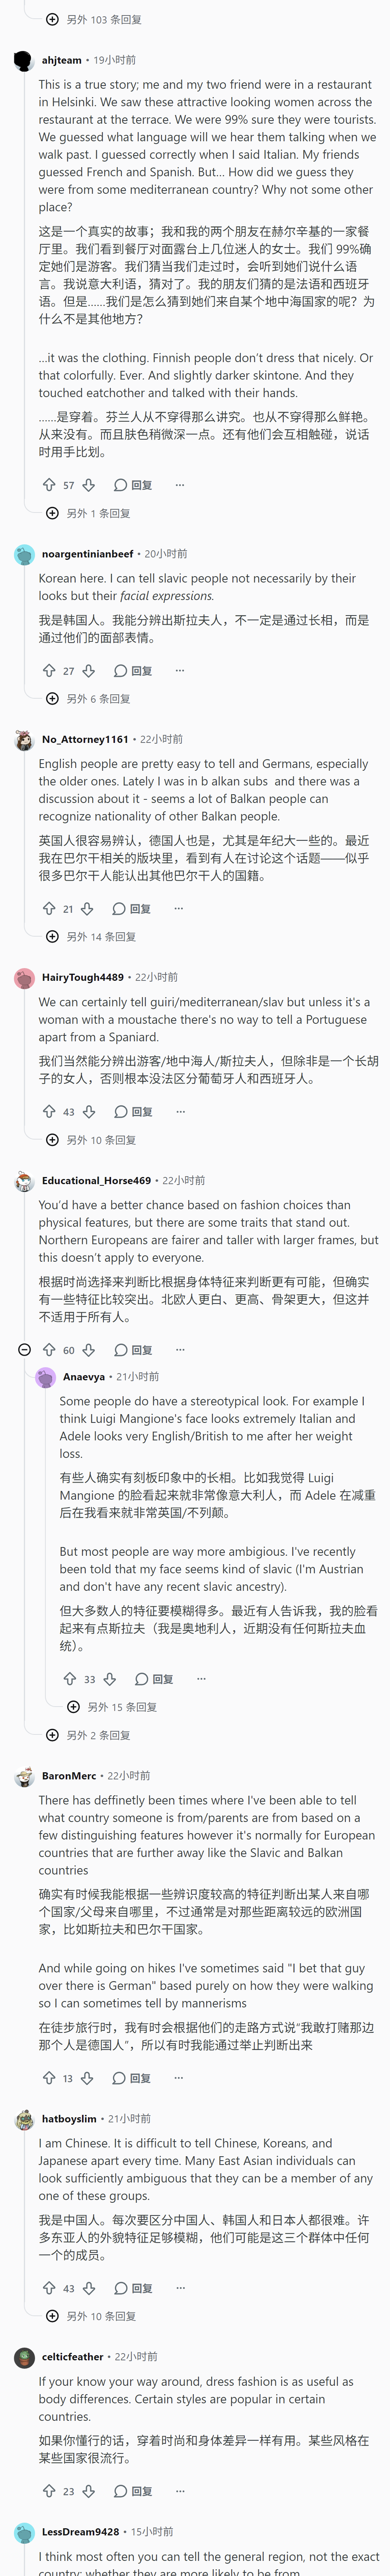Upvote noargentinianbeef's Korean comment
Viewport: 390px width, 2576px height.
point(49,670)
